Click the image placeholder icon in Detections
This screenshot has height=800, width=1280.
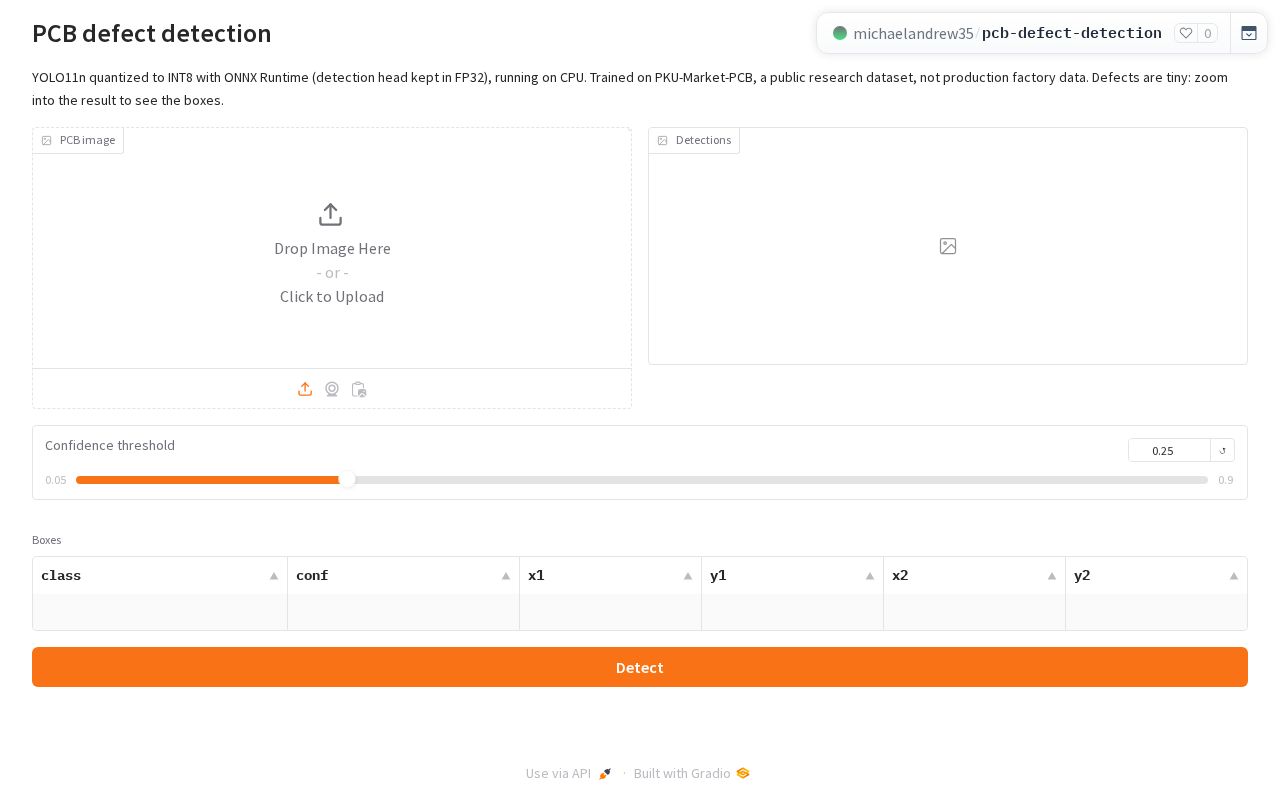948,246
